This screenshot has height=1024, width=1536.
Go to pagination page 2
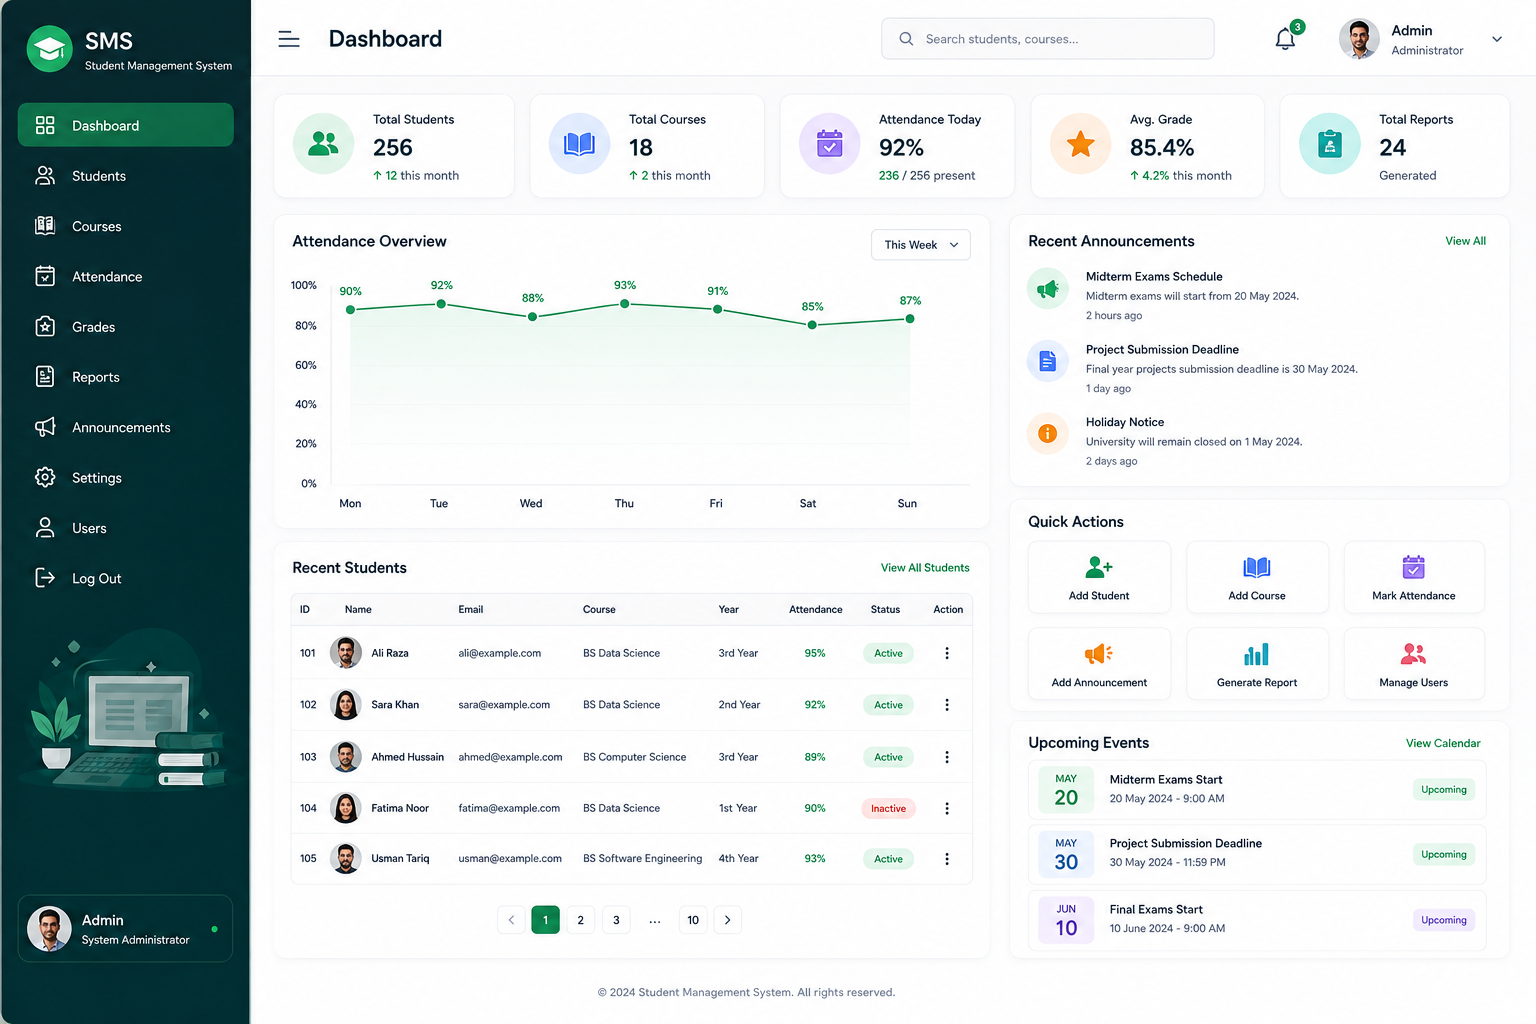coord(580,920)
